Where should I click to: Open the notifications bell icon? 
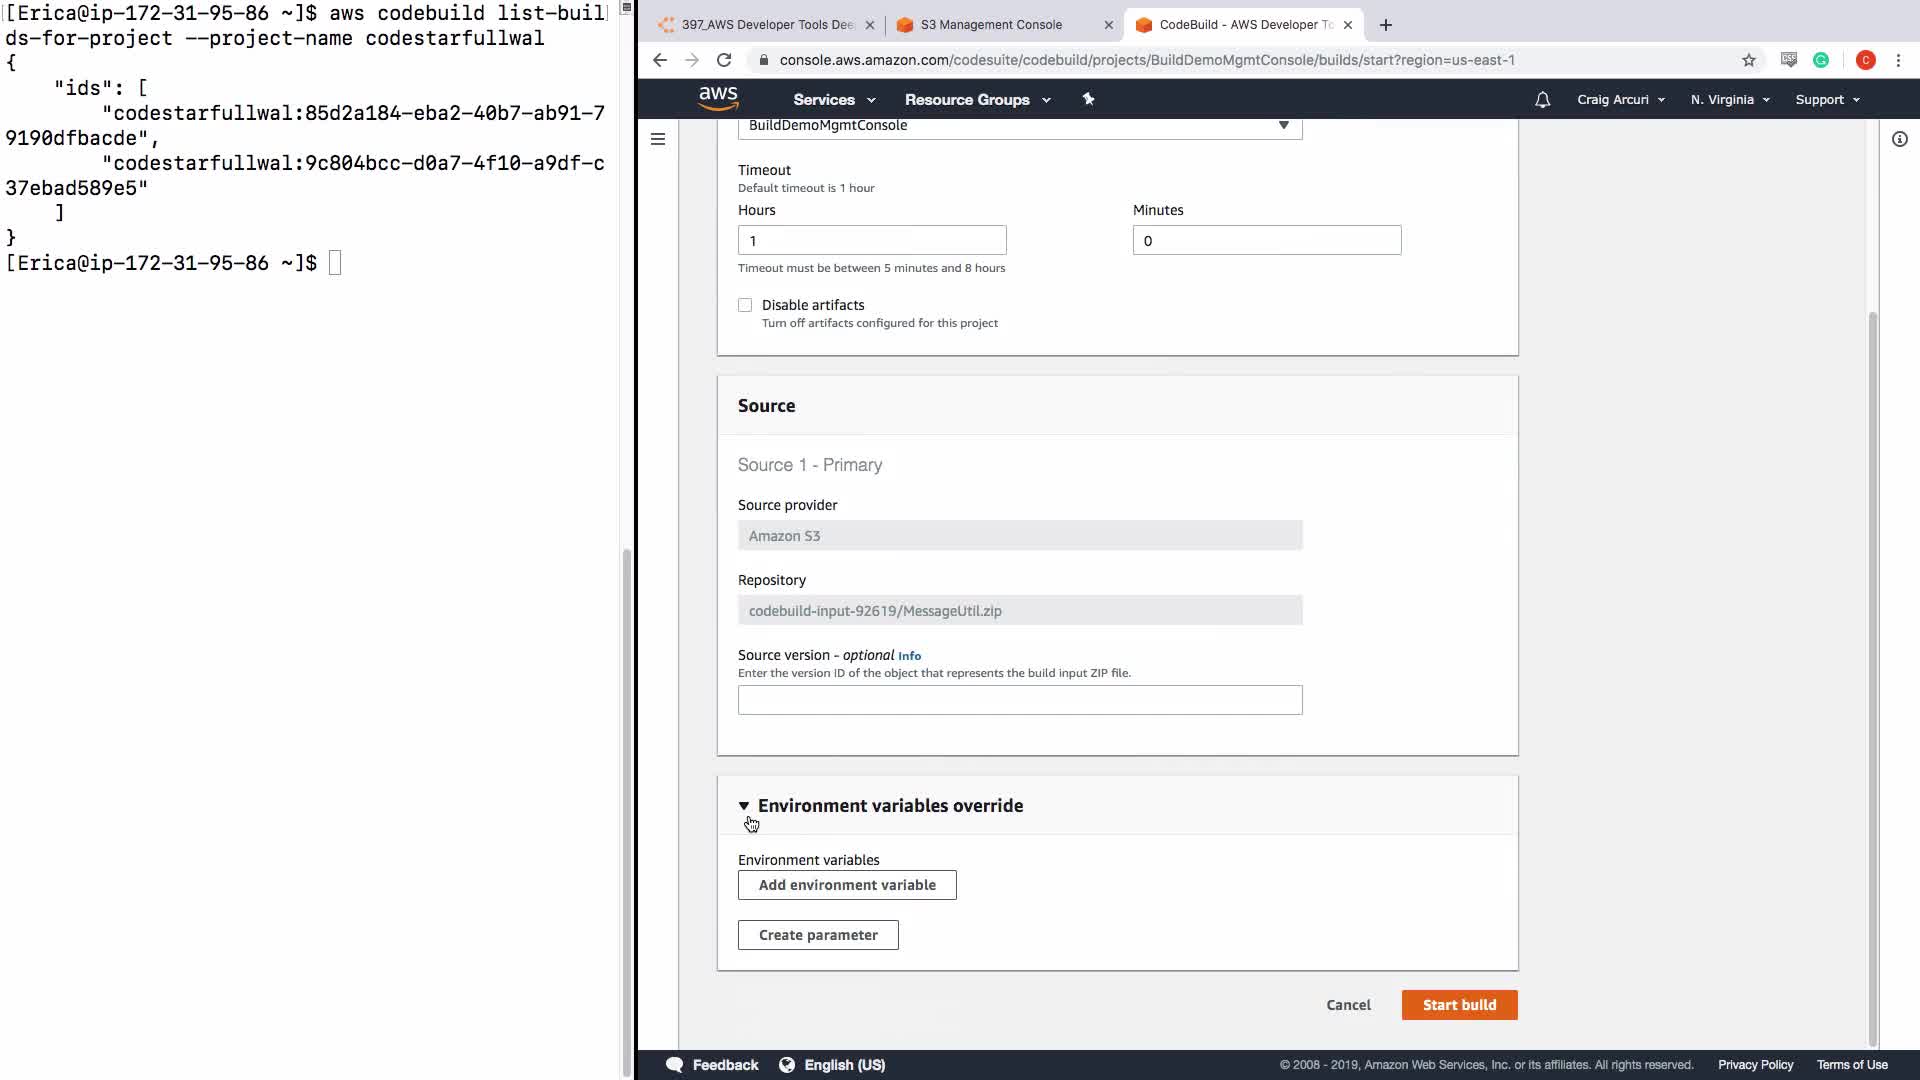pyautogui.click(x=1542, y=99)
